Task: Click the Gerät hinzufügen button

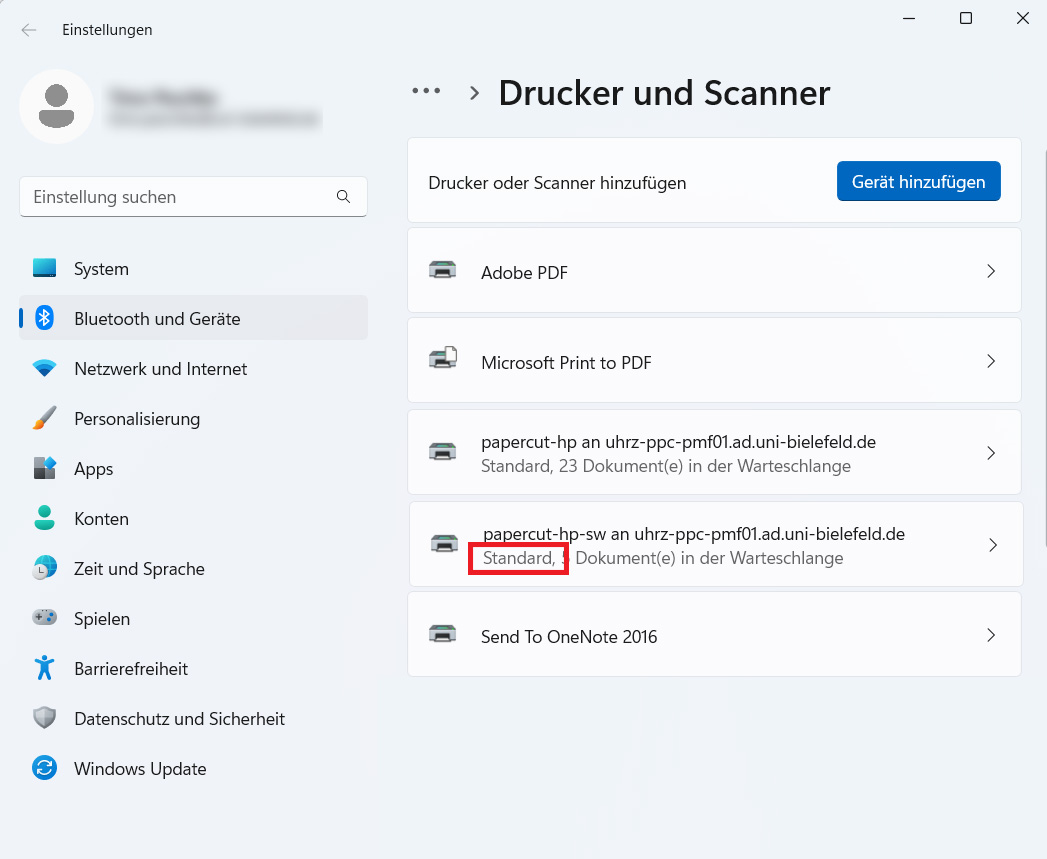Action: point(918,181)
